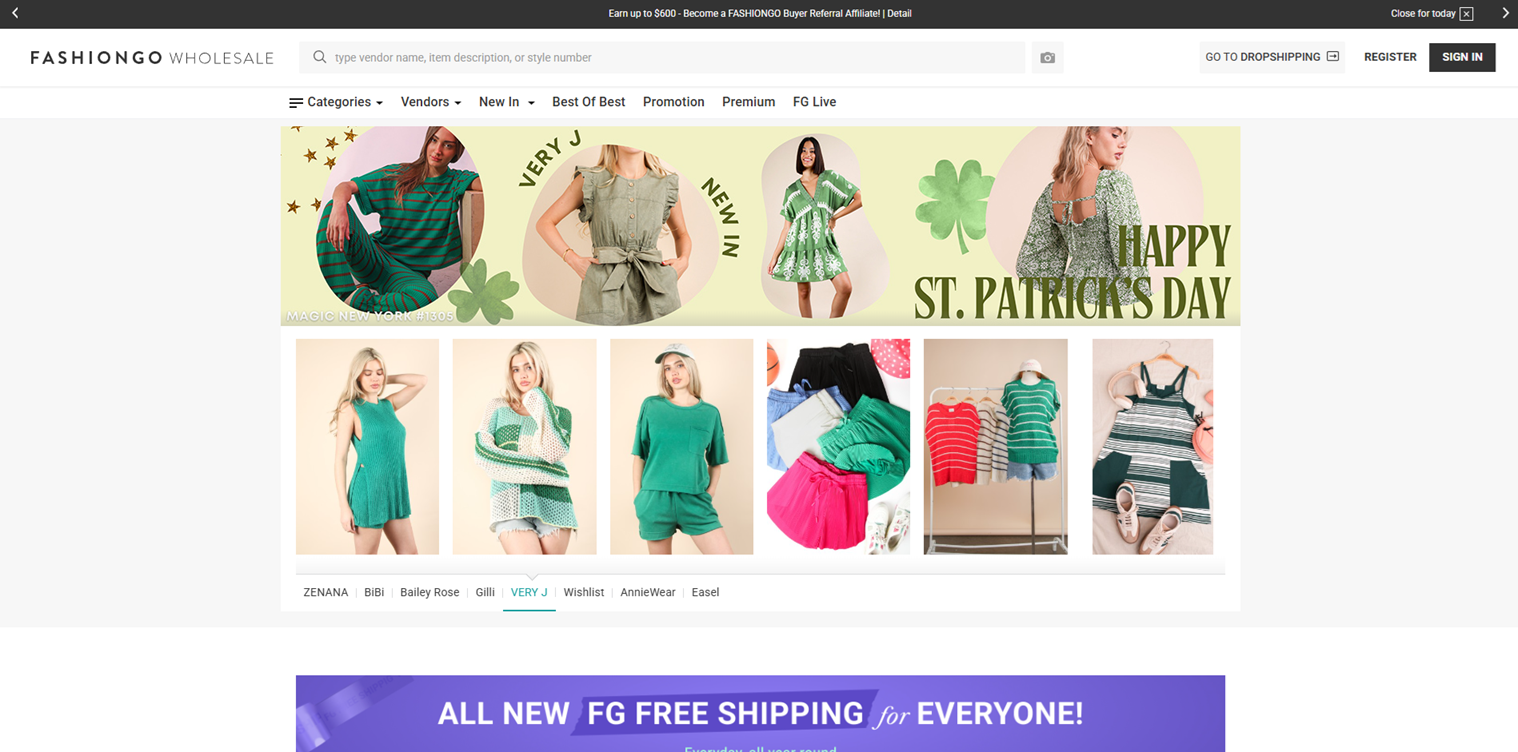The height and width of the screenshot is (752, 1518).
Task: Open the FG Live section
Action: 814,102
